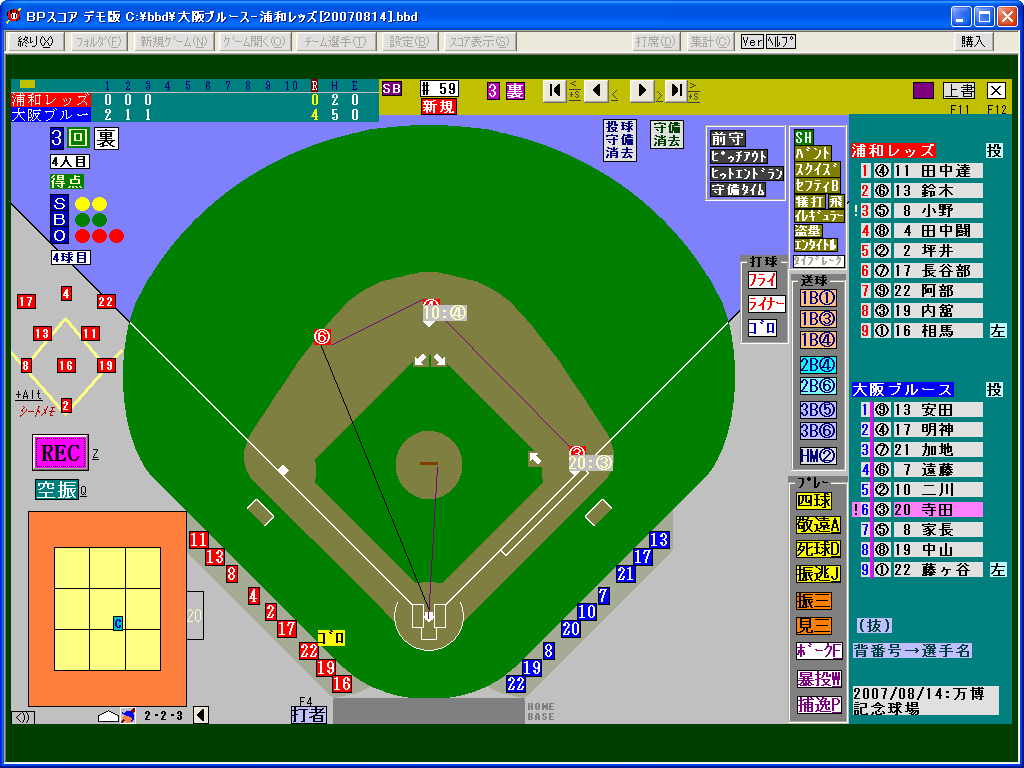Image resolution: width=1024 pixels, height=768 pixels.
Task: Click the 新規 new record button
Action: point(439,107)
